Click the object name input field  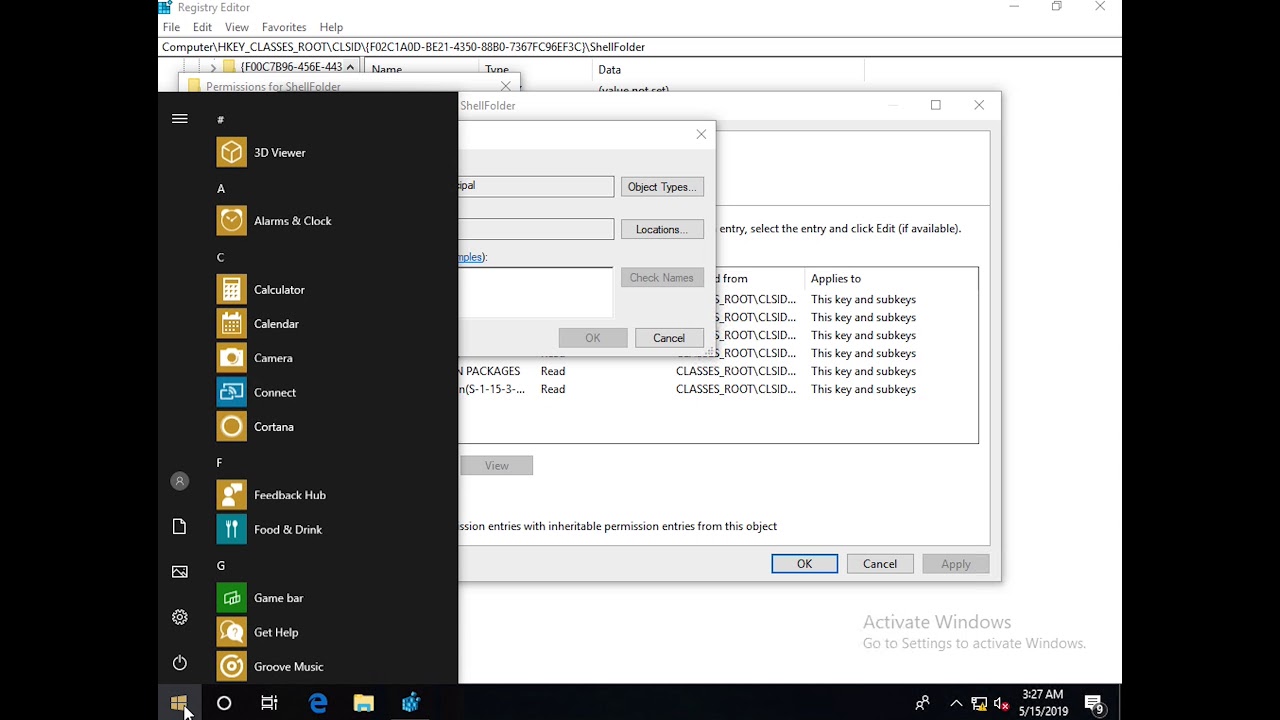click(536, 292)
